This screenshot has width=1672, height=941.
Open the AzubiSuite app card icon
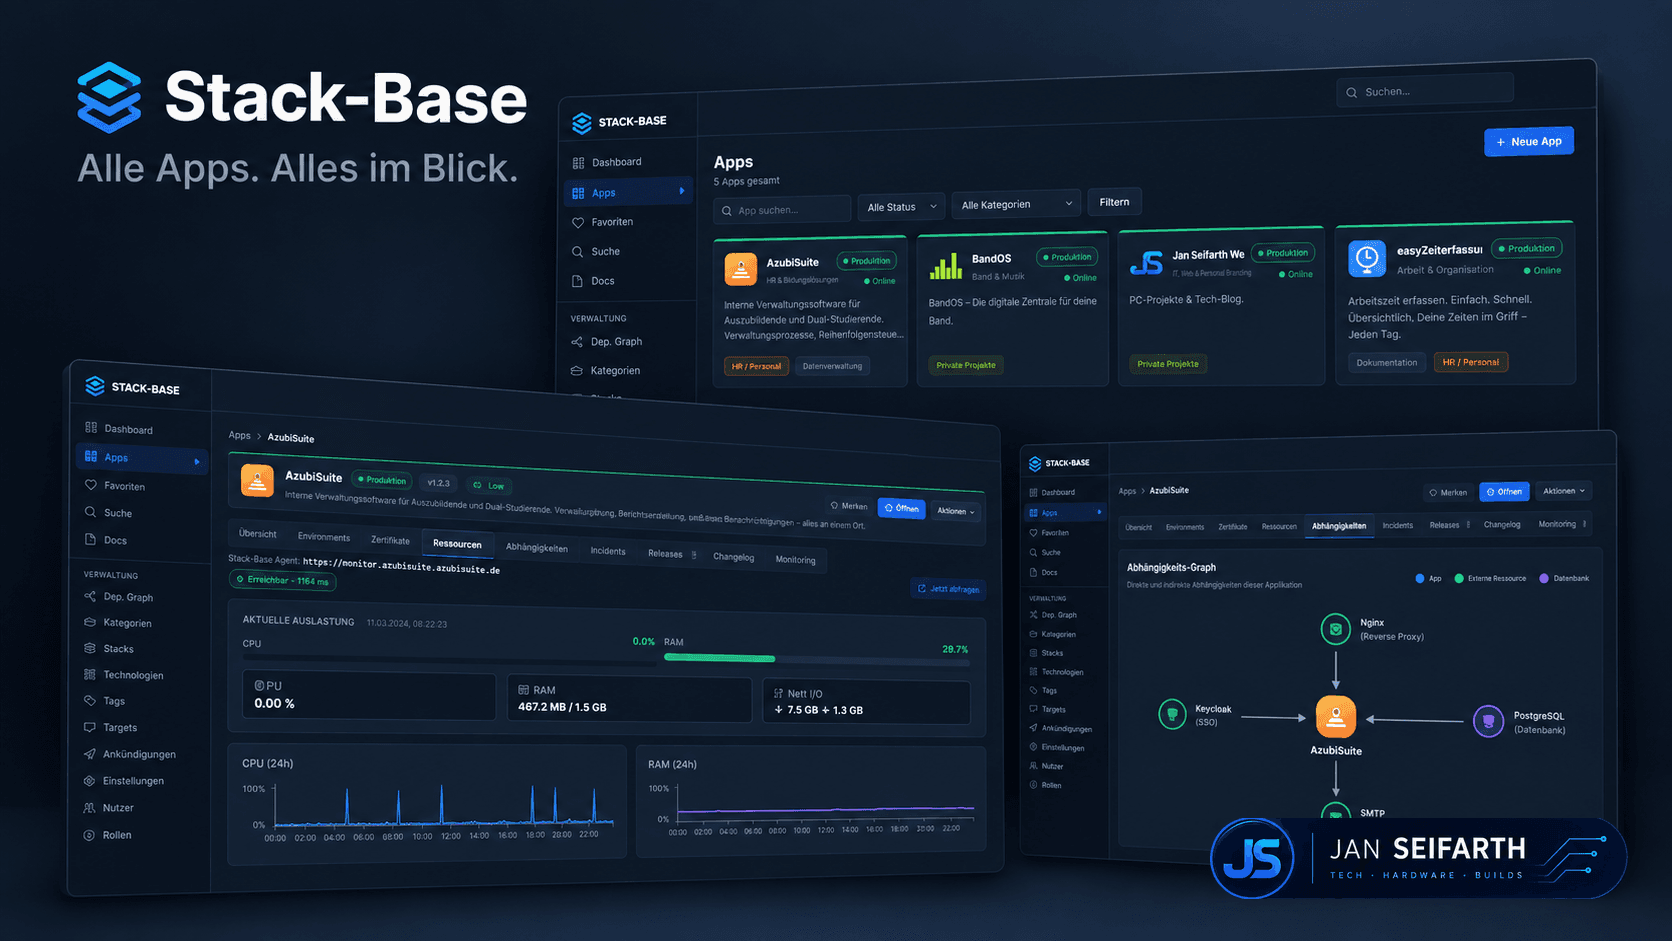740,269
